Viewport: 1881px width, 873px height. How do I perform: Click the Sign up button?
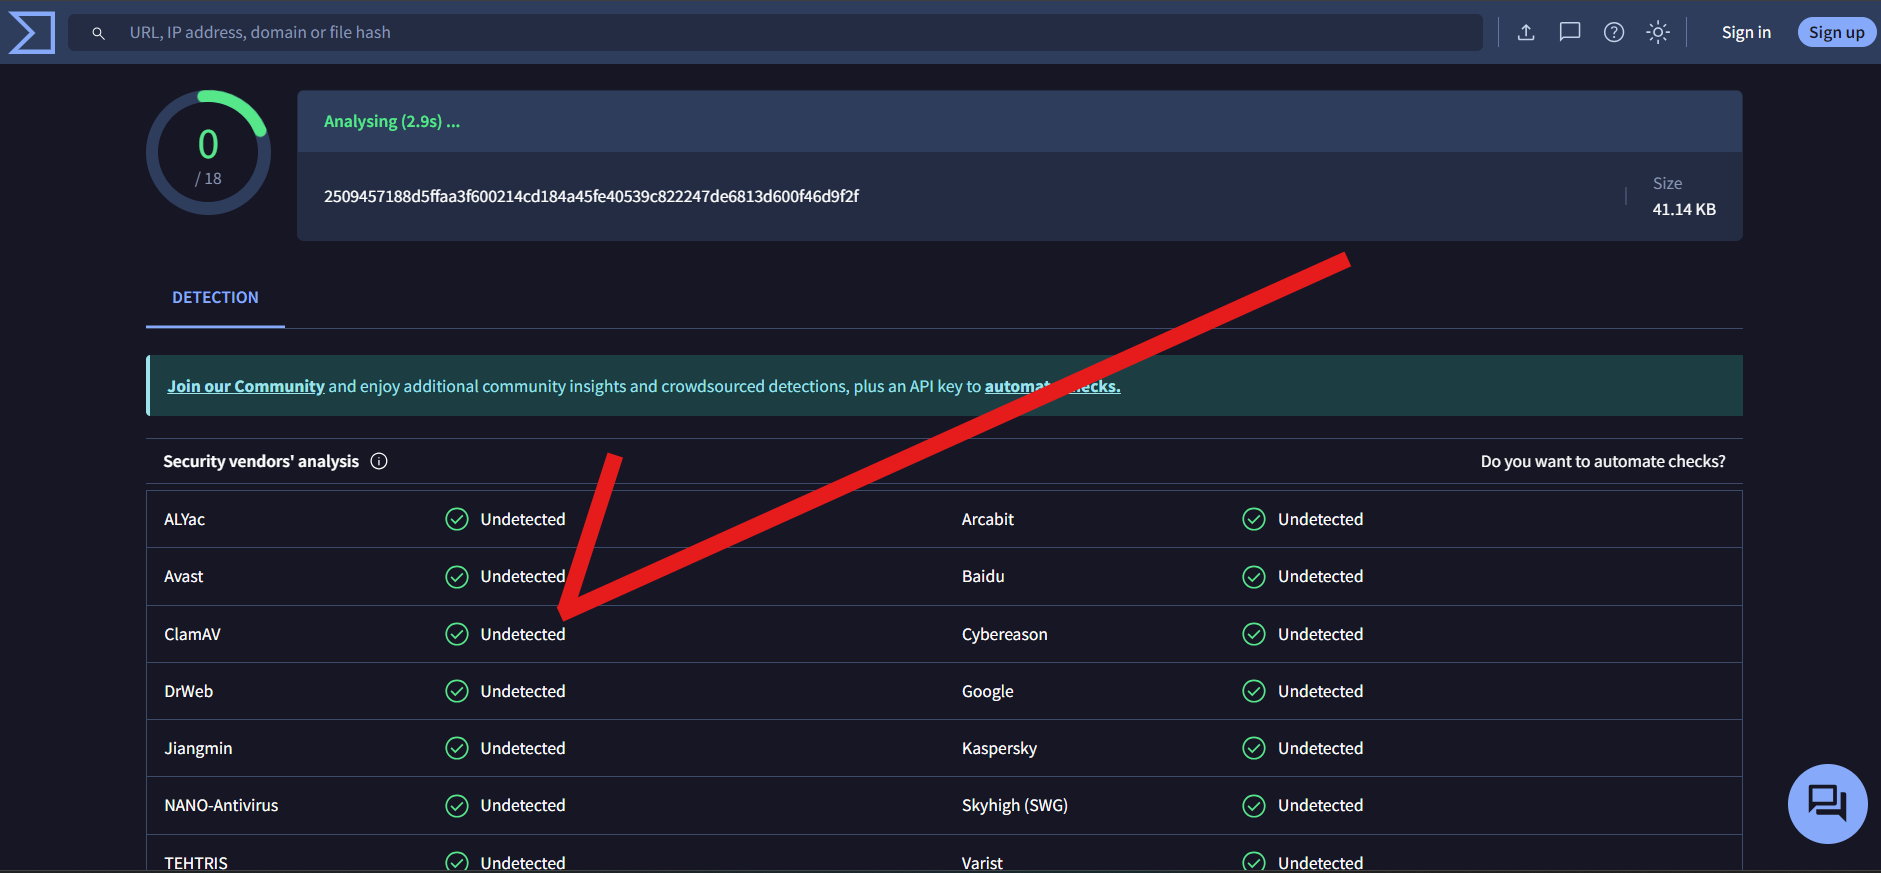click(1837, 32)
